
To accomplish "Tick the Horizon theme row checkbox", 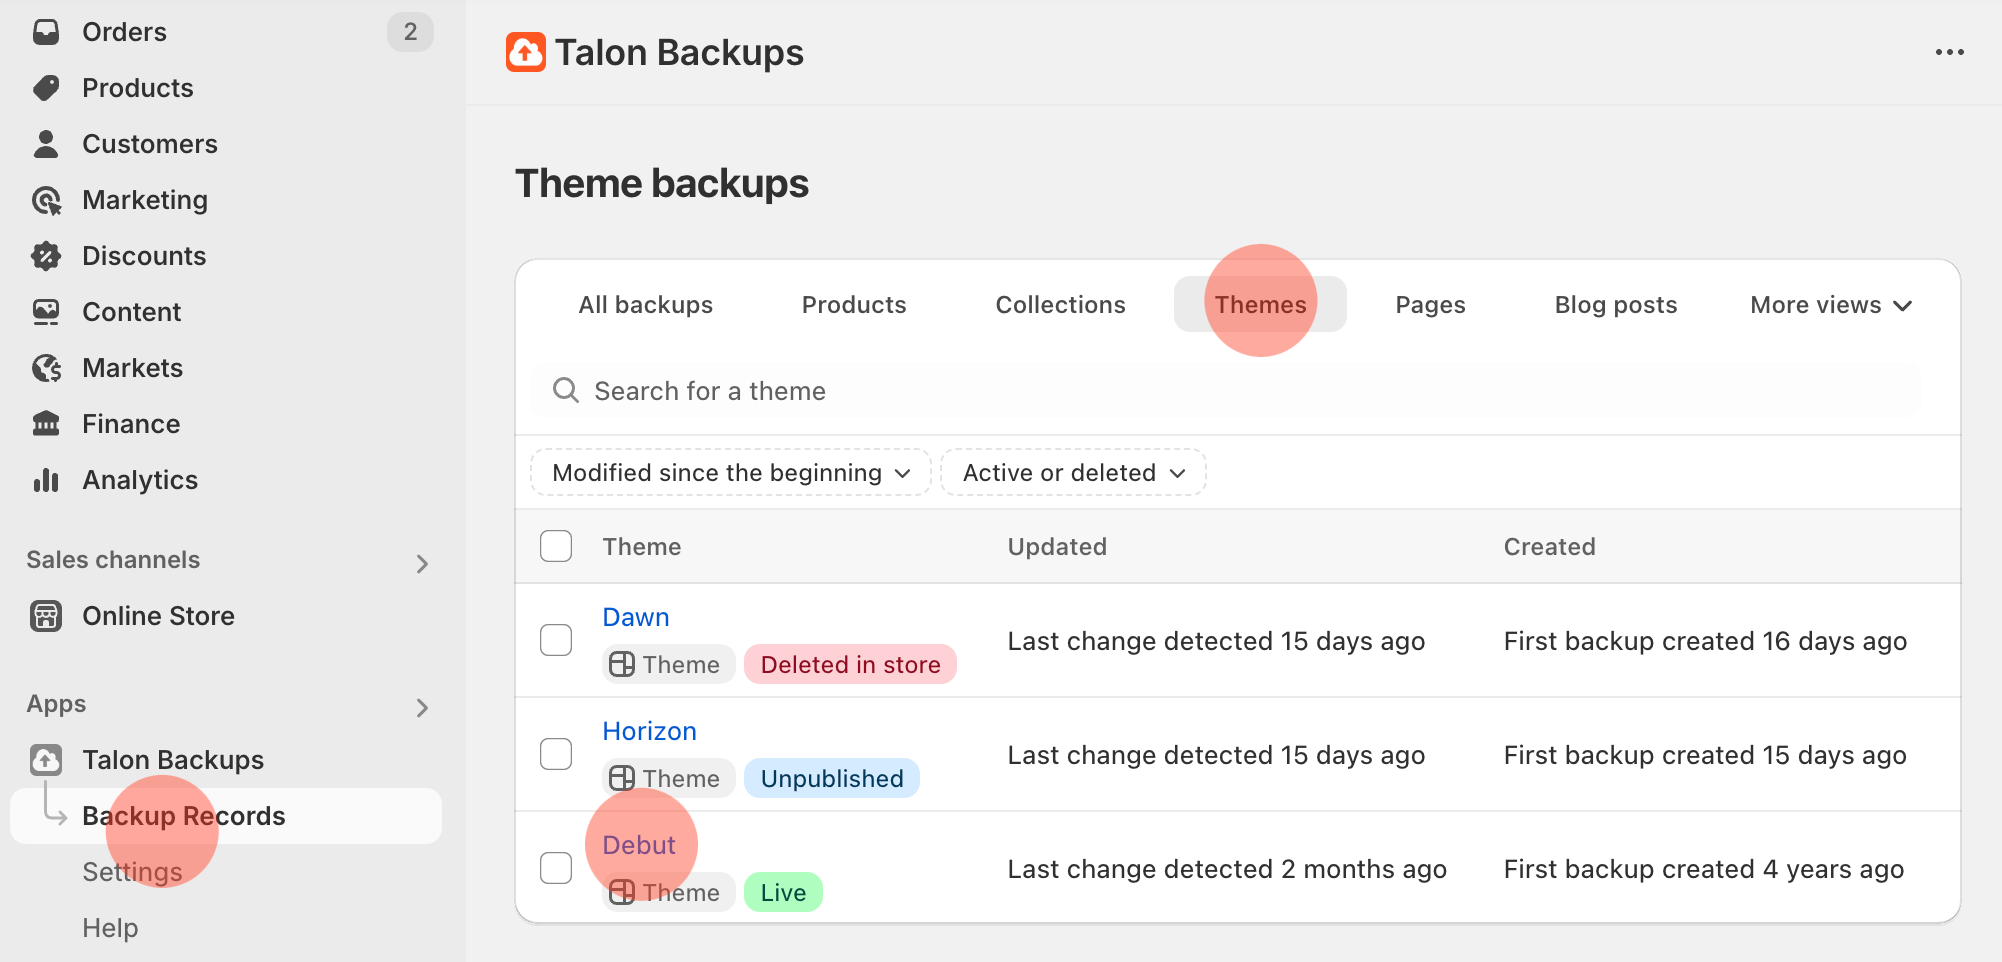I will coord(556,754).
